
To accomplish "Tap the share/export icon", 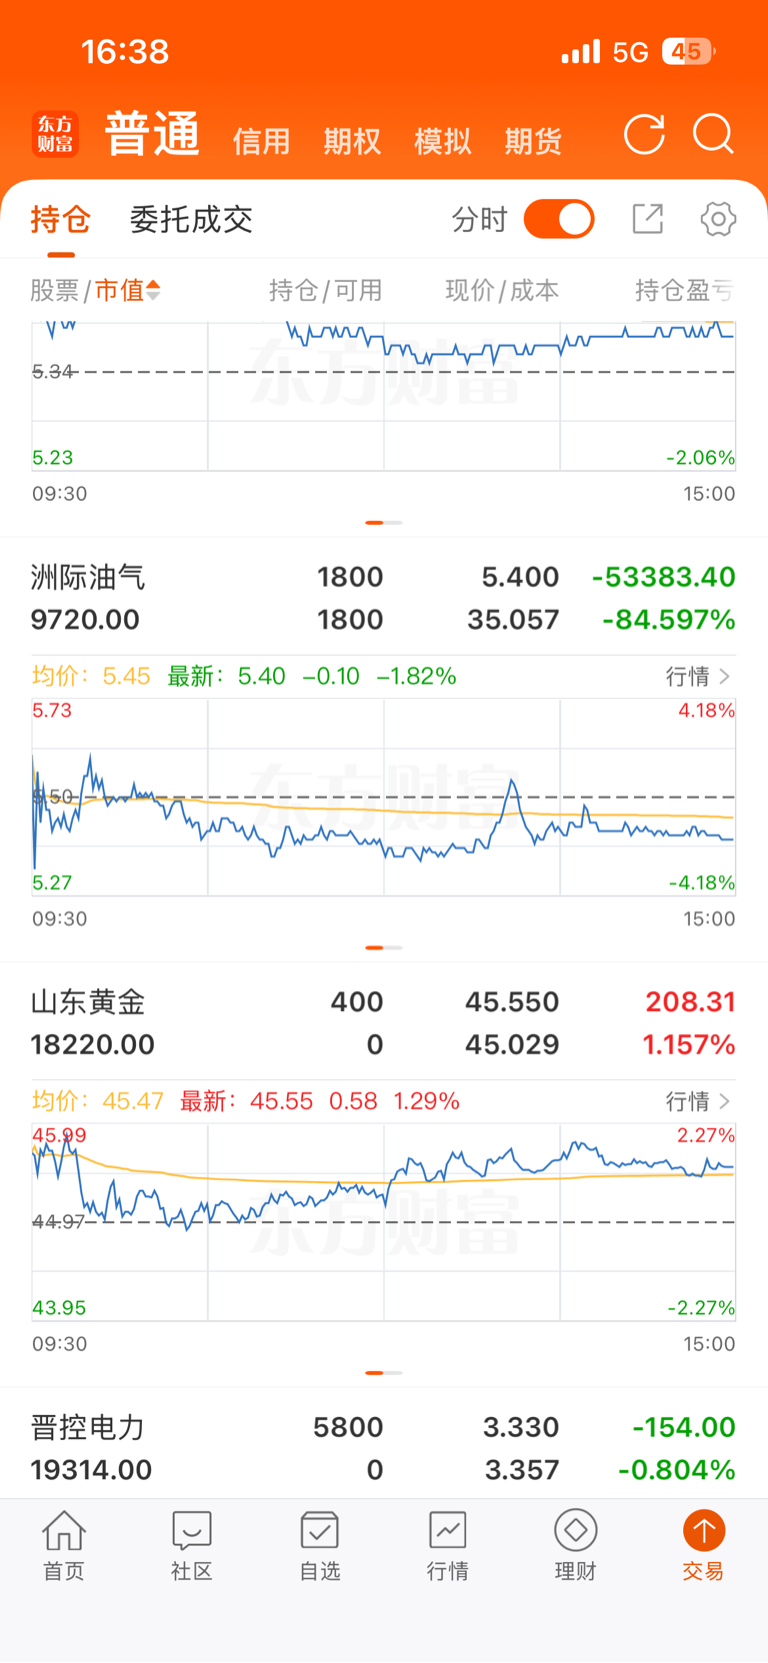I will (x=648, y=219).
